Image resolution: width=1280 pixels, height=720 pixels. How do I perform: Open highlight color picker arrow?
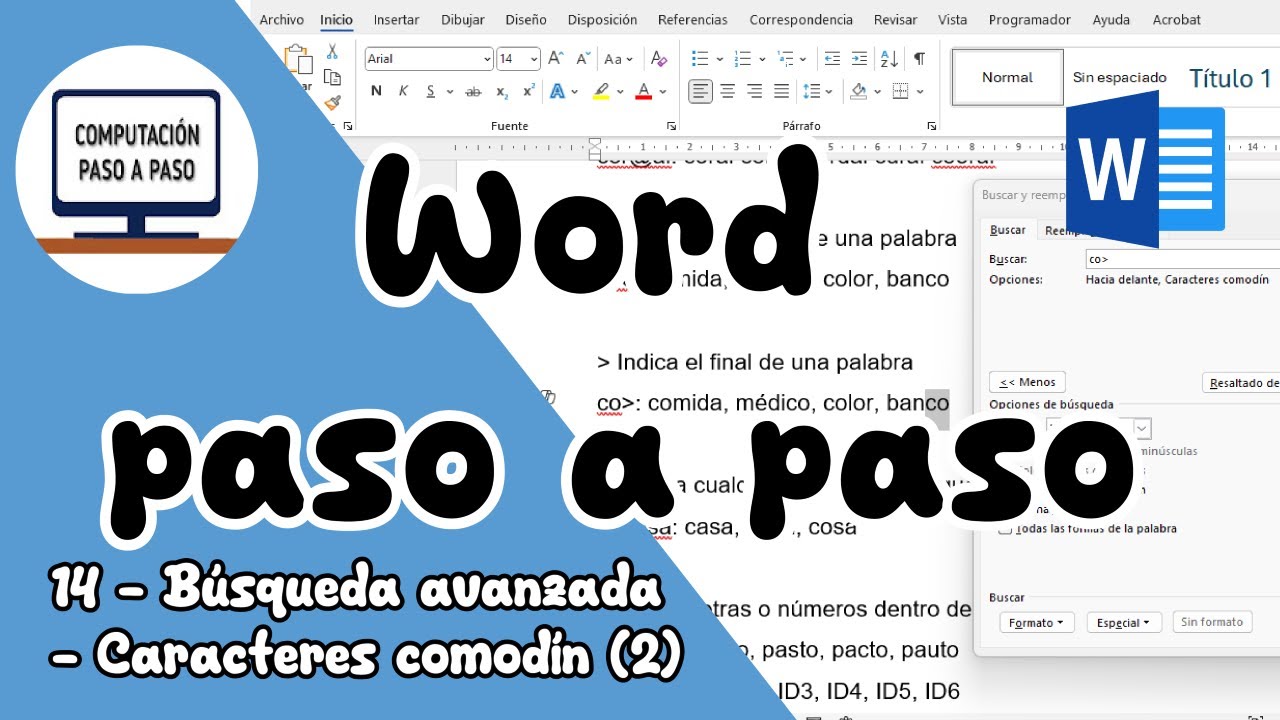click(x=620, y=91)
